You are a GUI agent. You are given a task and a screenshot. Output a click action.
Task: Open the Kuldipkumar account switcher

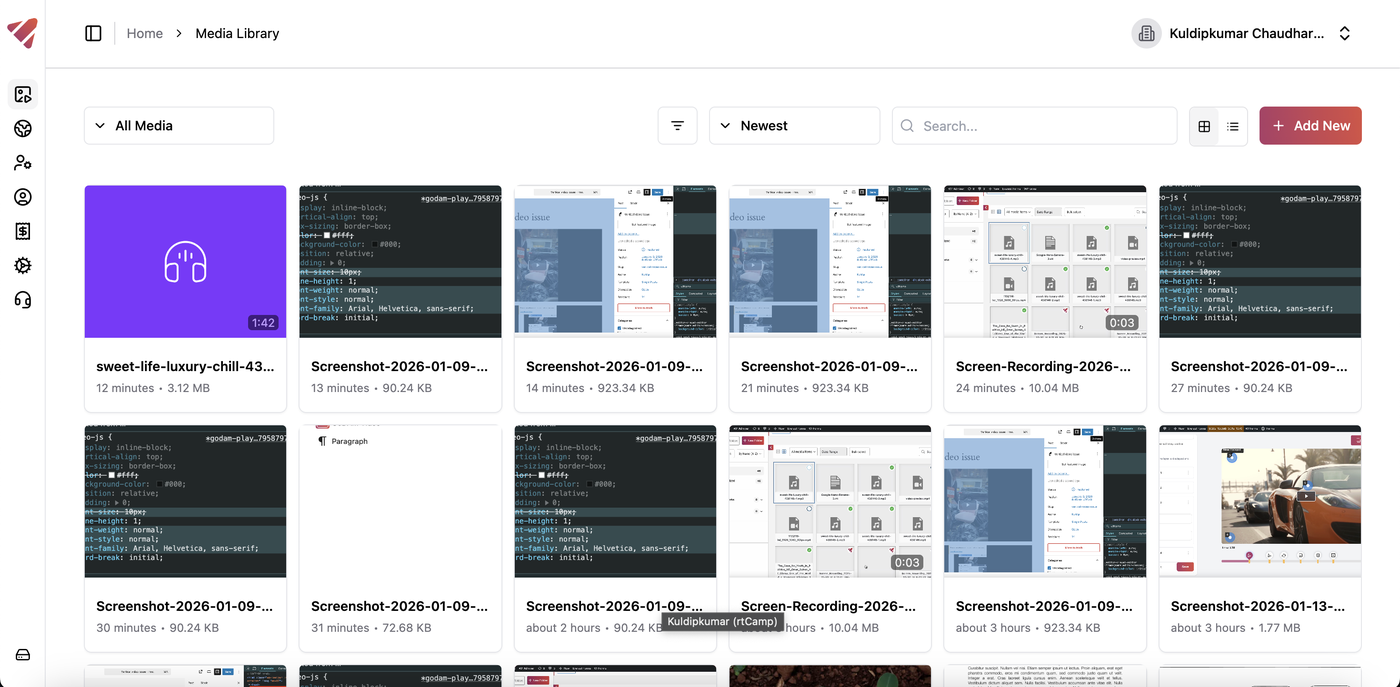pyautogui.click(x=1245, y=33)
